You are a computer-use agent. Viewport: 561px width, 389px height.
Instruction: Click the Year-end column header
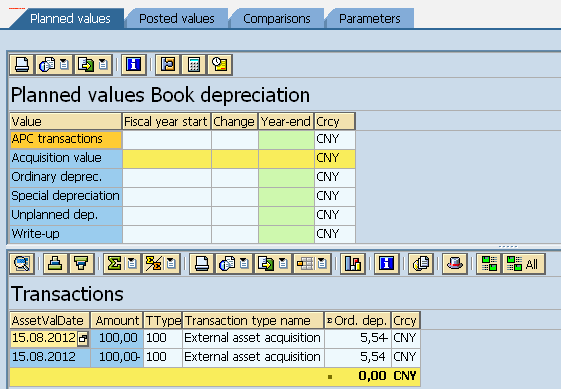[x=286, y=121]
